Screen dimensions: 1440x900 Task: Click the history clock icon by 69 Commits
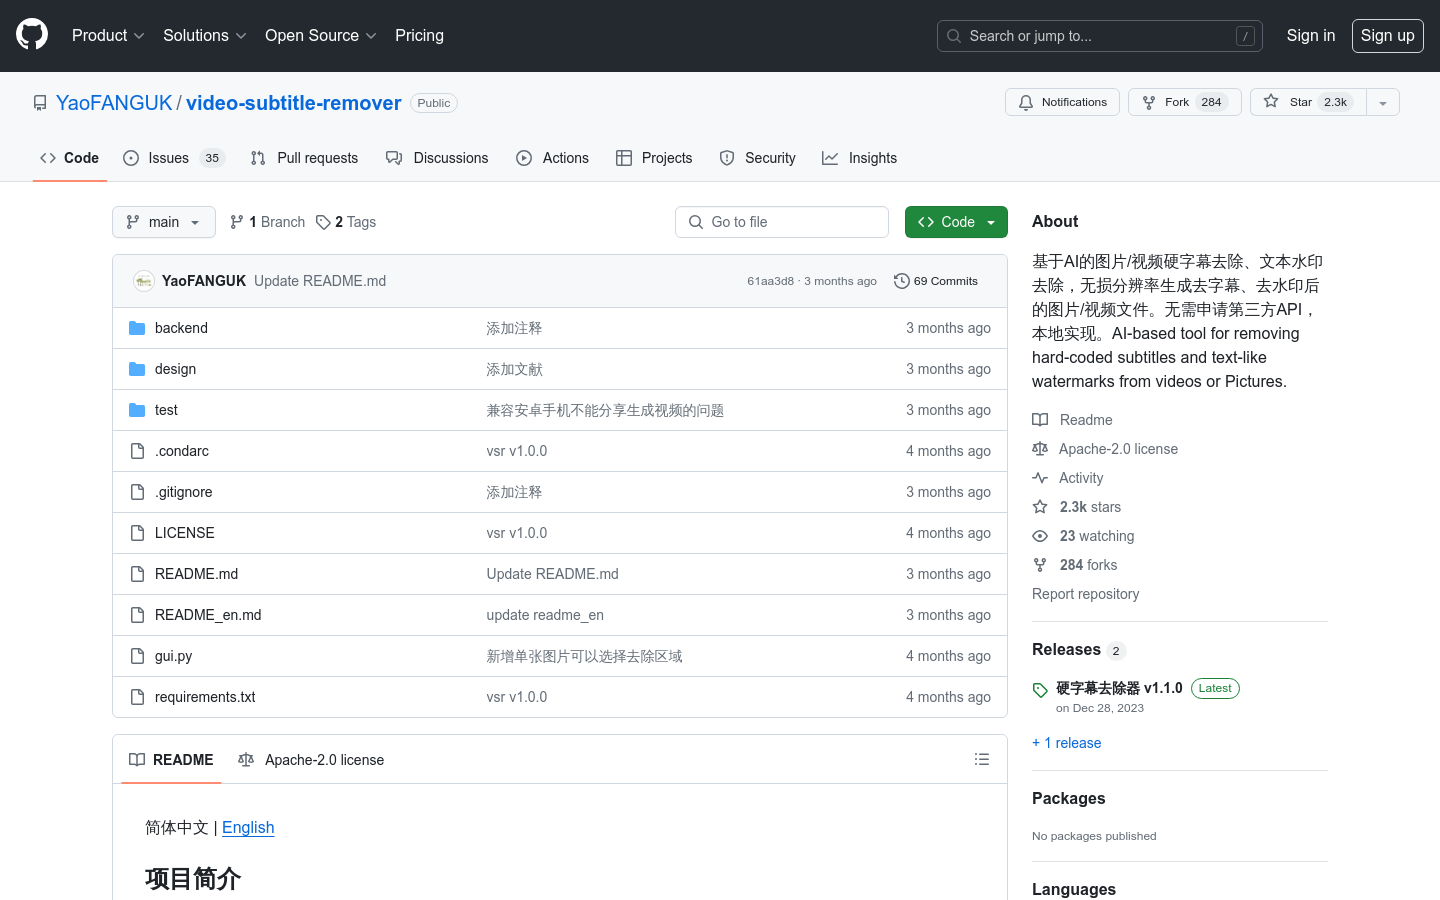[901, 281]
